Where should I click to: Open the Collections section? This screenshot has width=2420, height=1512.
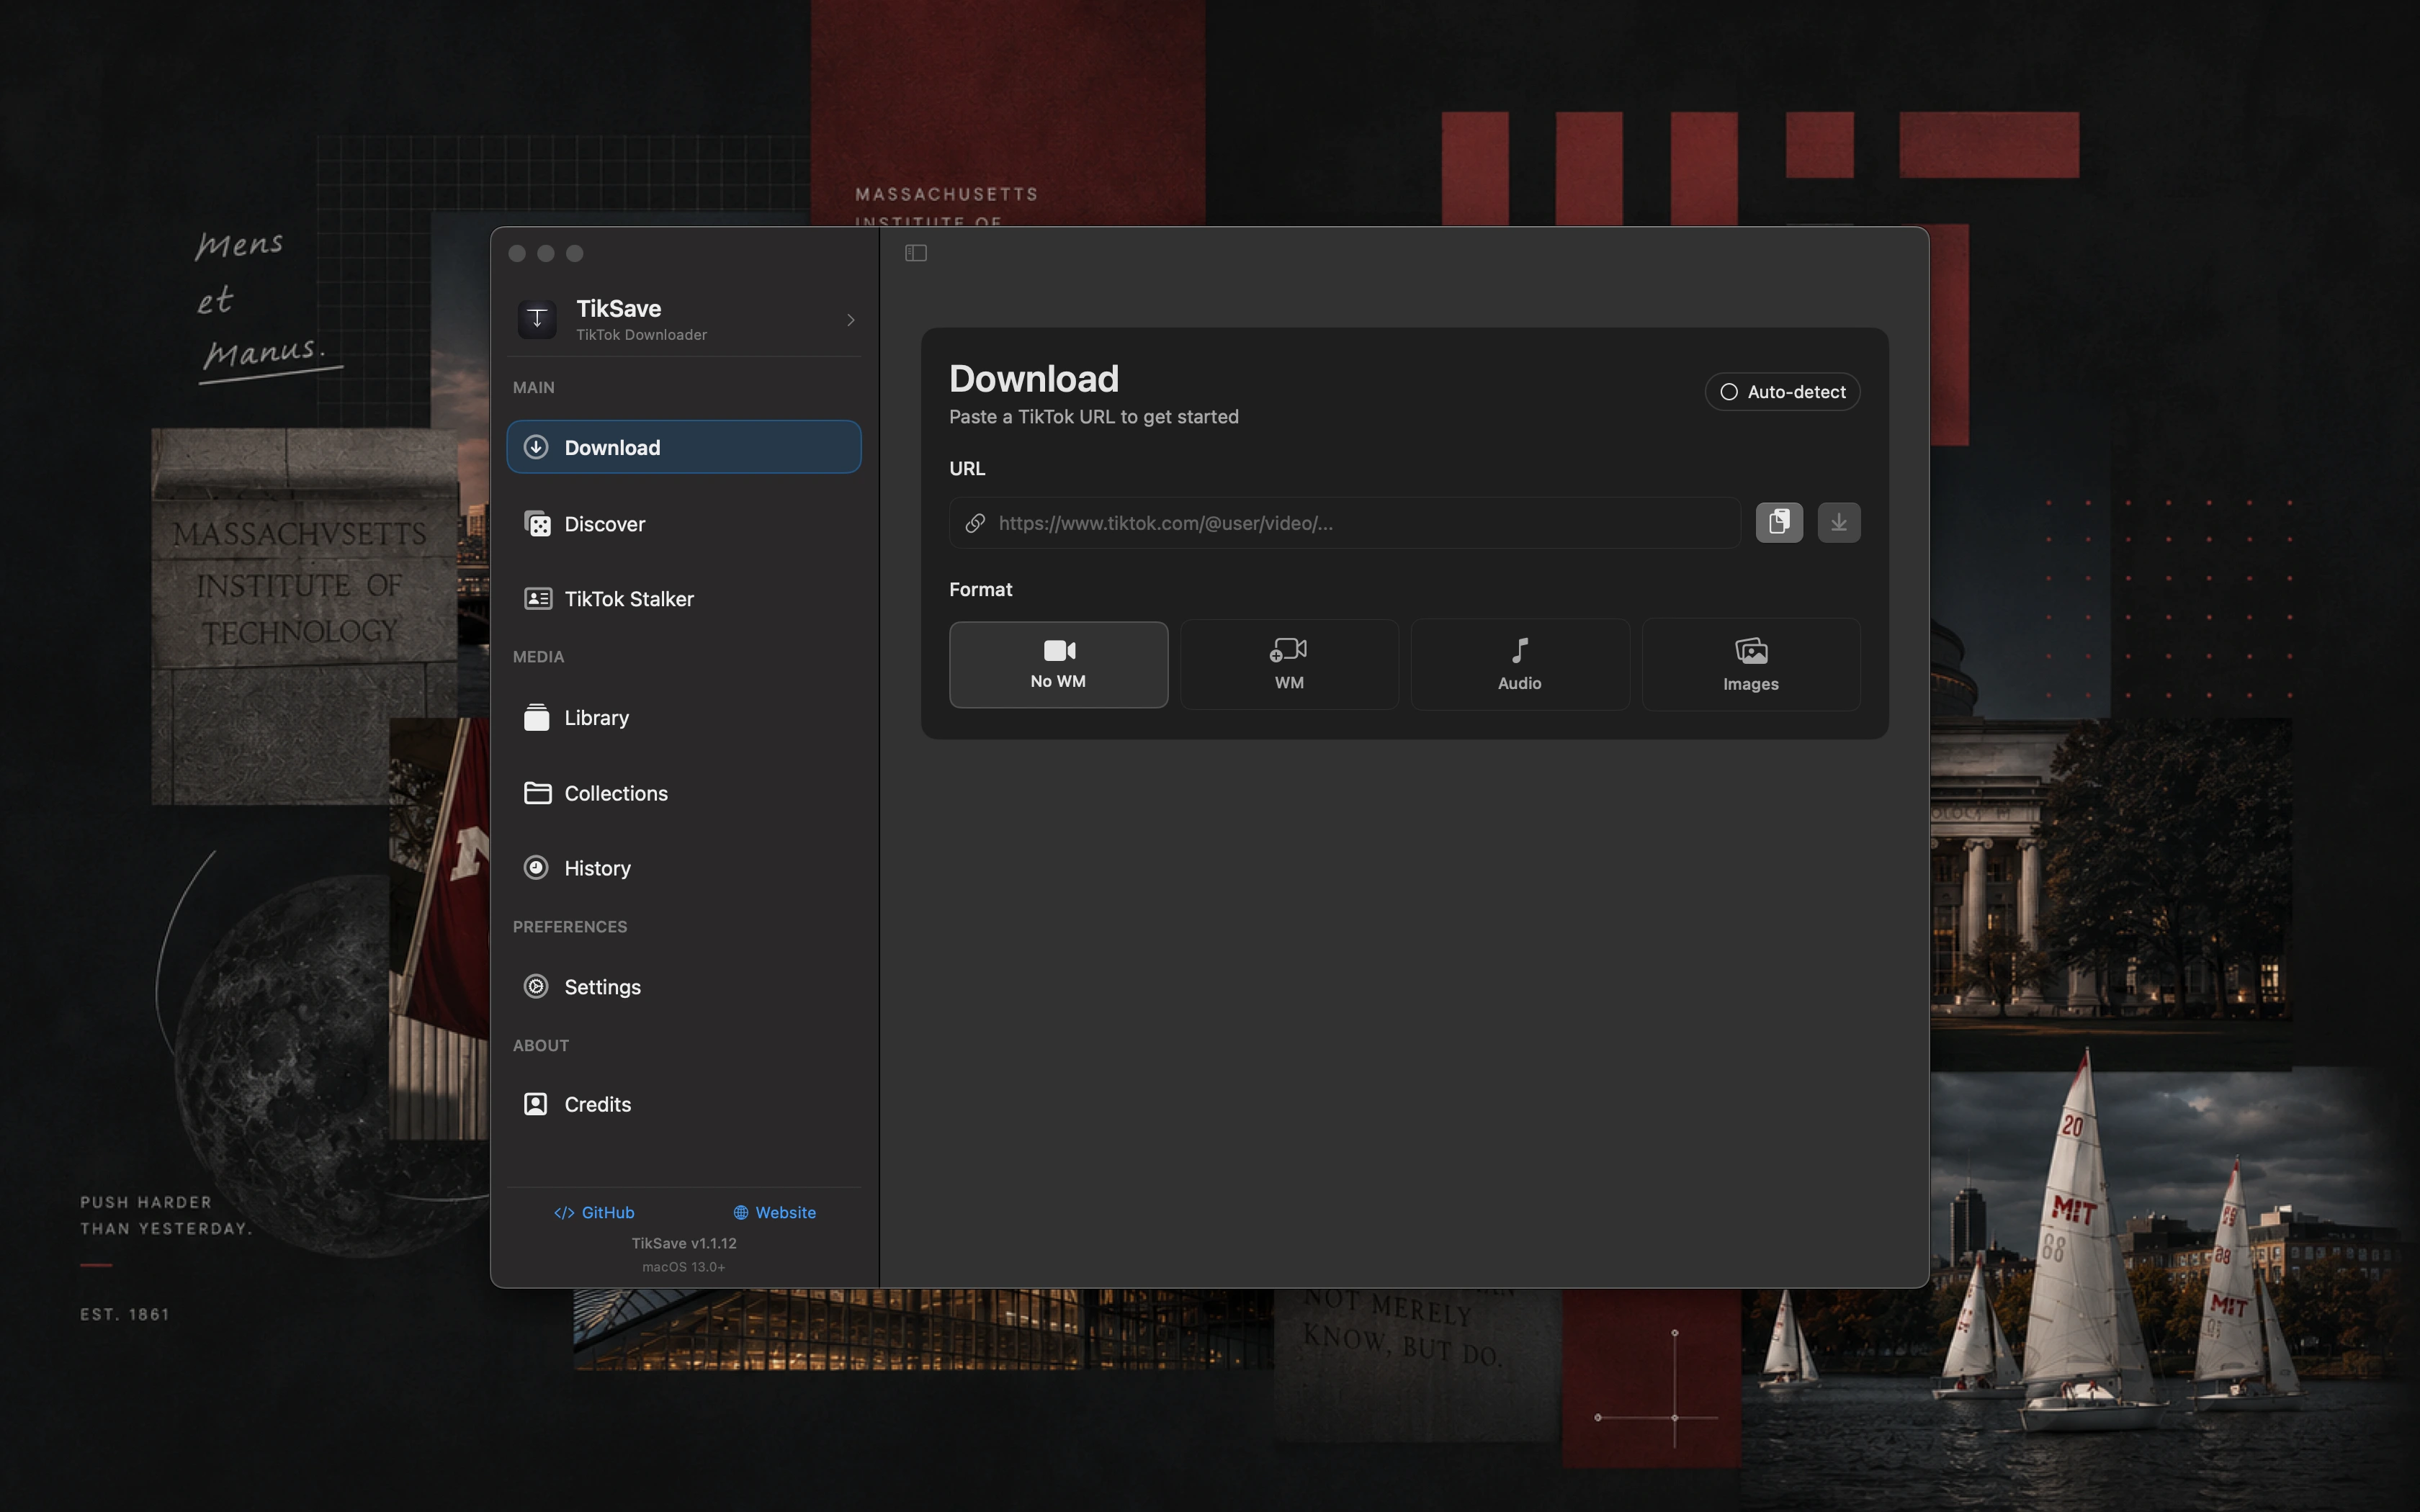point(684,793)
